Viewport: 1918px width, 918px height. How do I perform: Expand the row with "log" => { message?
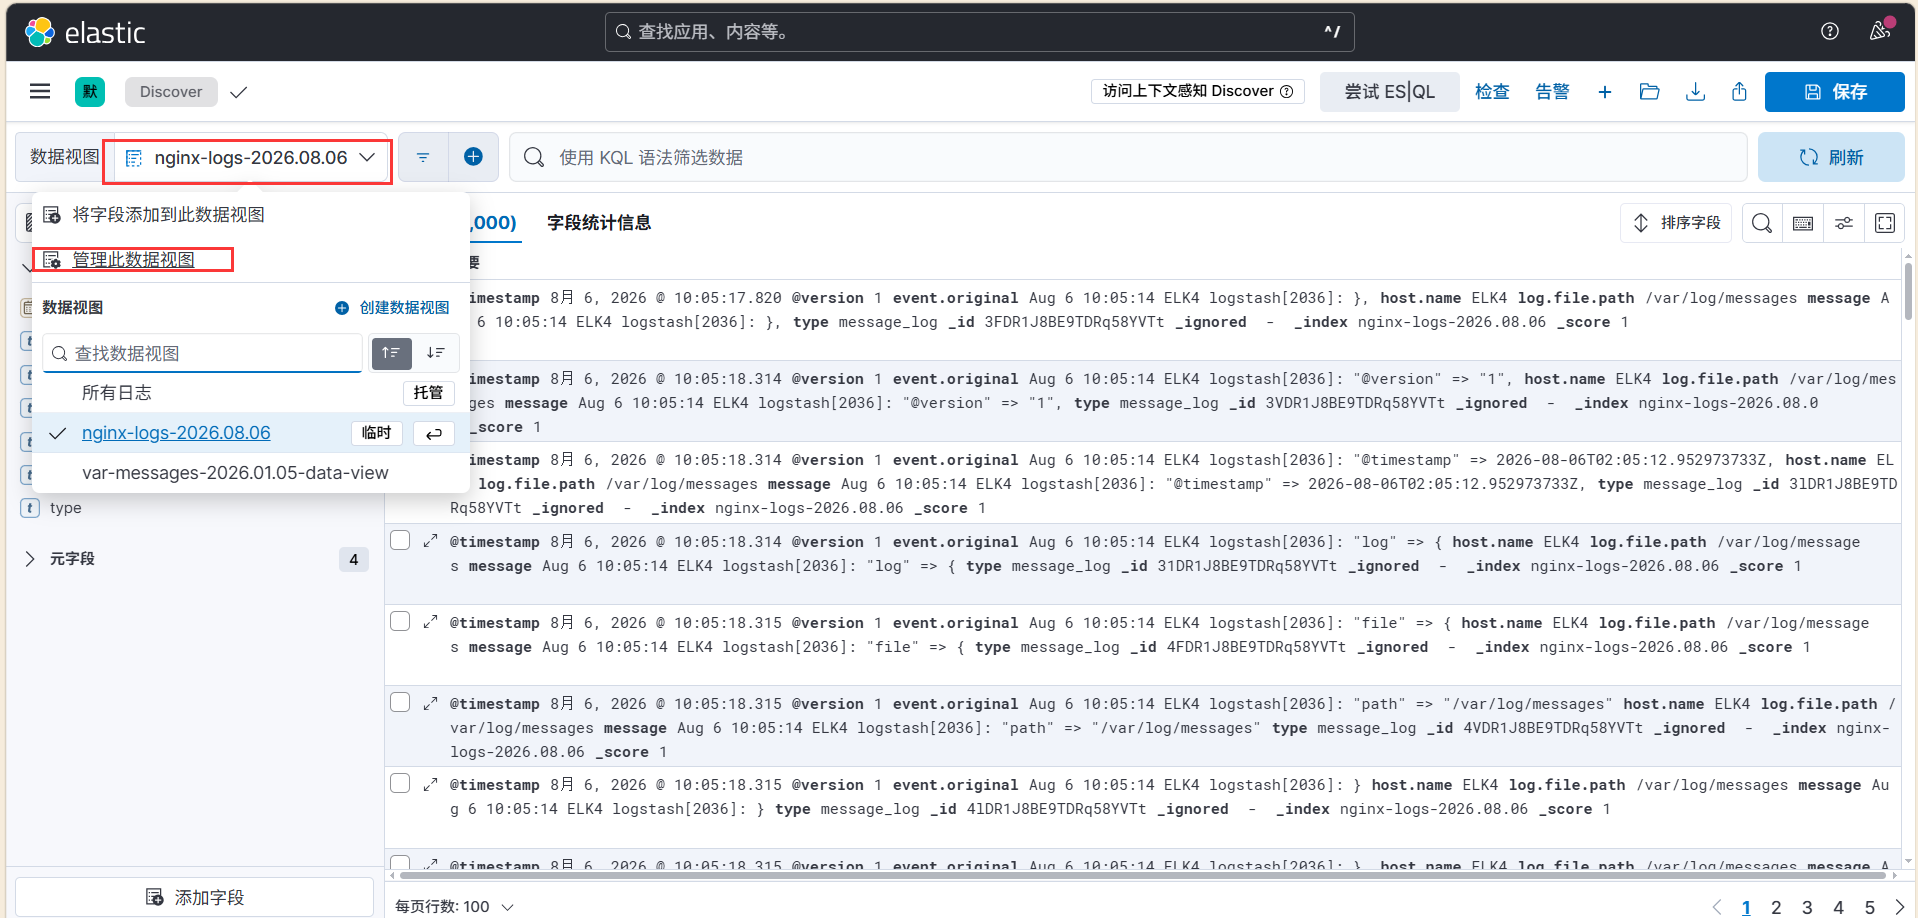tap(430, 541)
